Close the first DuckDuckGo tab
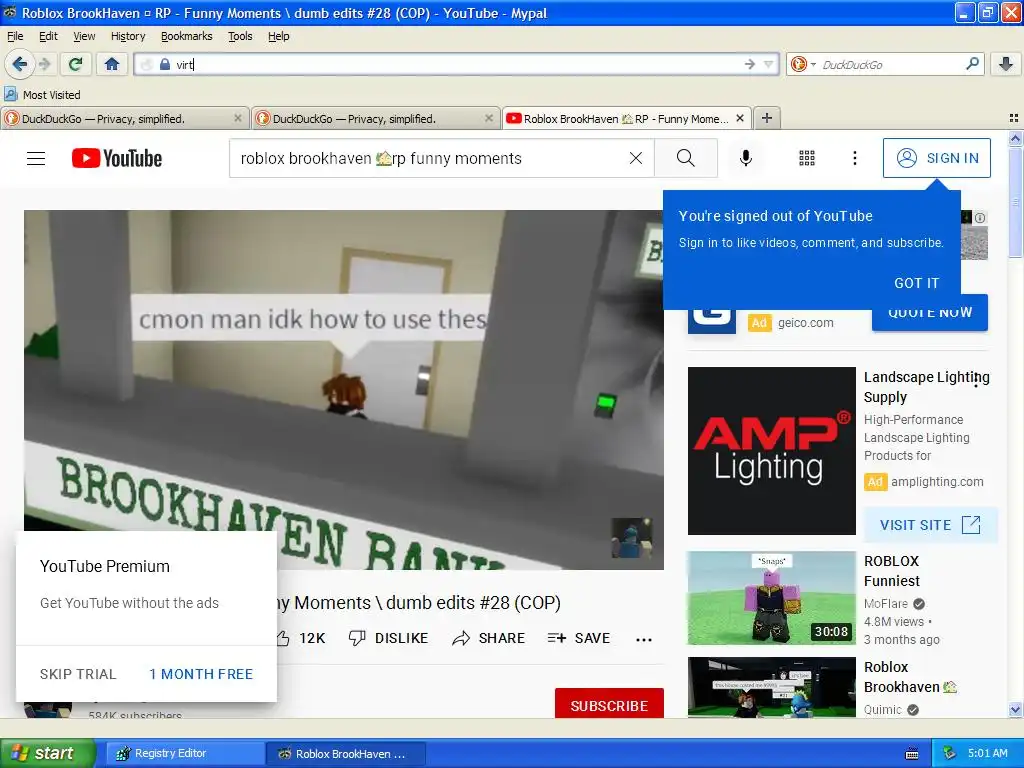Image resolution: width=1024 pixels, height=768 pixels. tap(238, 118)
